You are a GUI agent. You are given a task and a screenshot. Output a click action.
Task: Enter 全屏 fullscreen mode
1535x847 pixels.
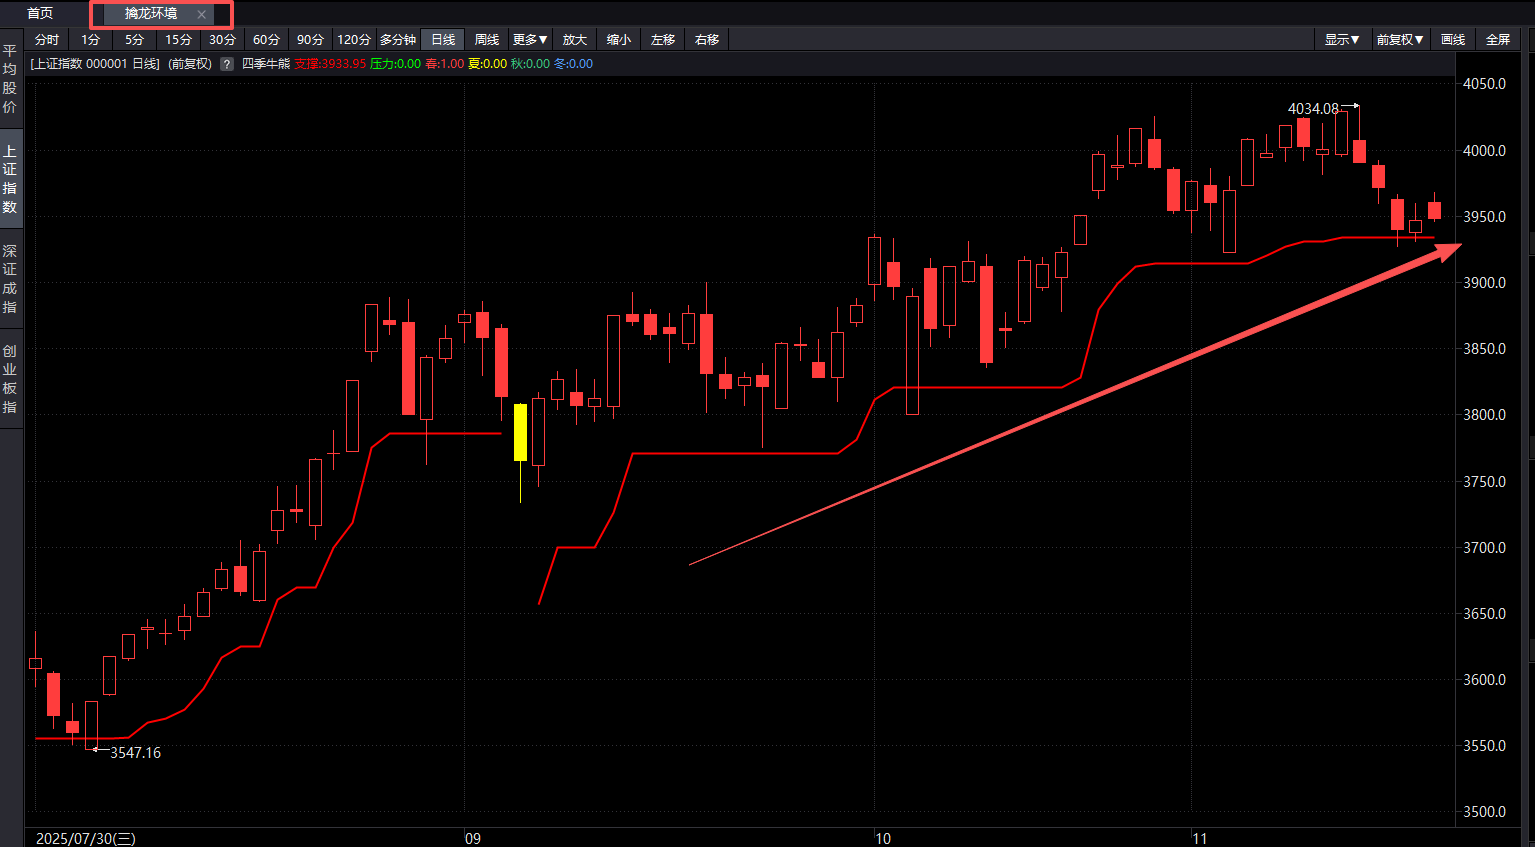tap(1498, 40)
